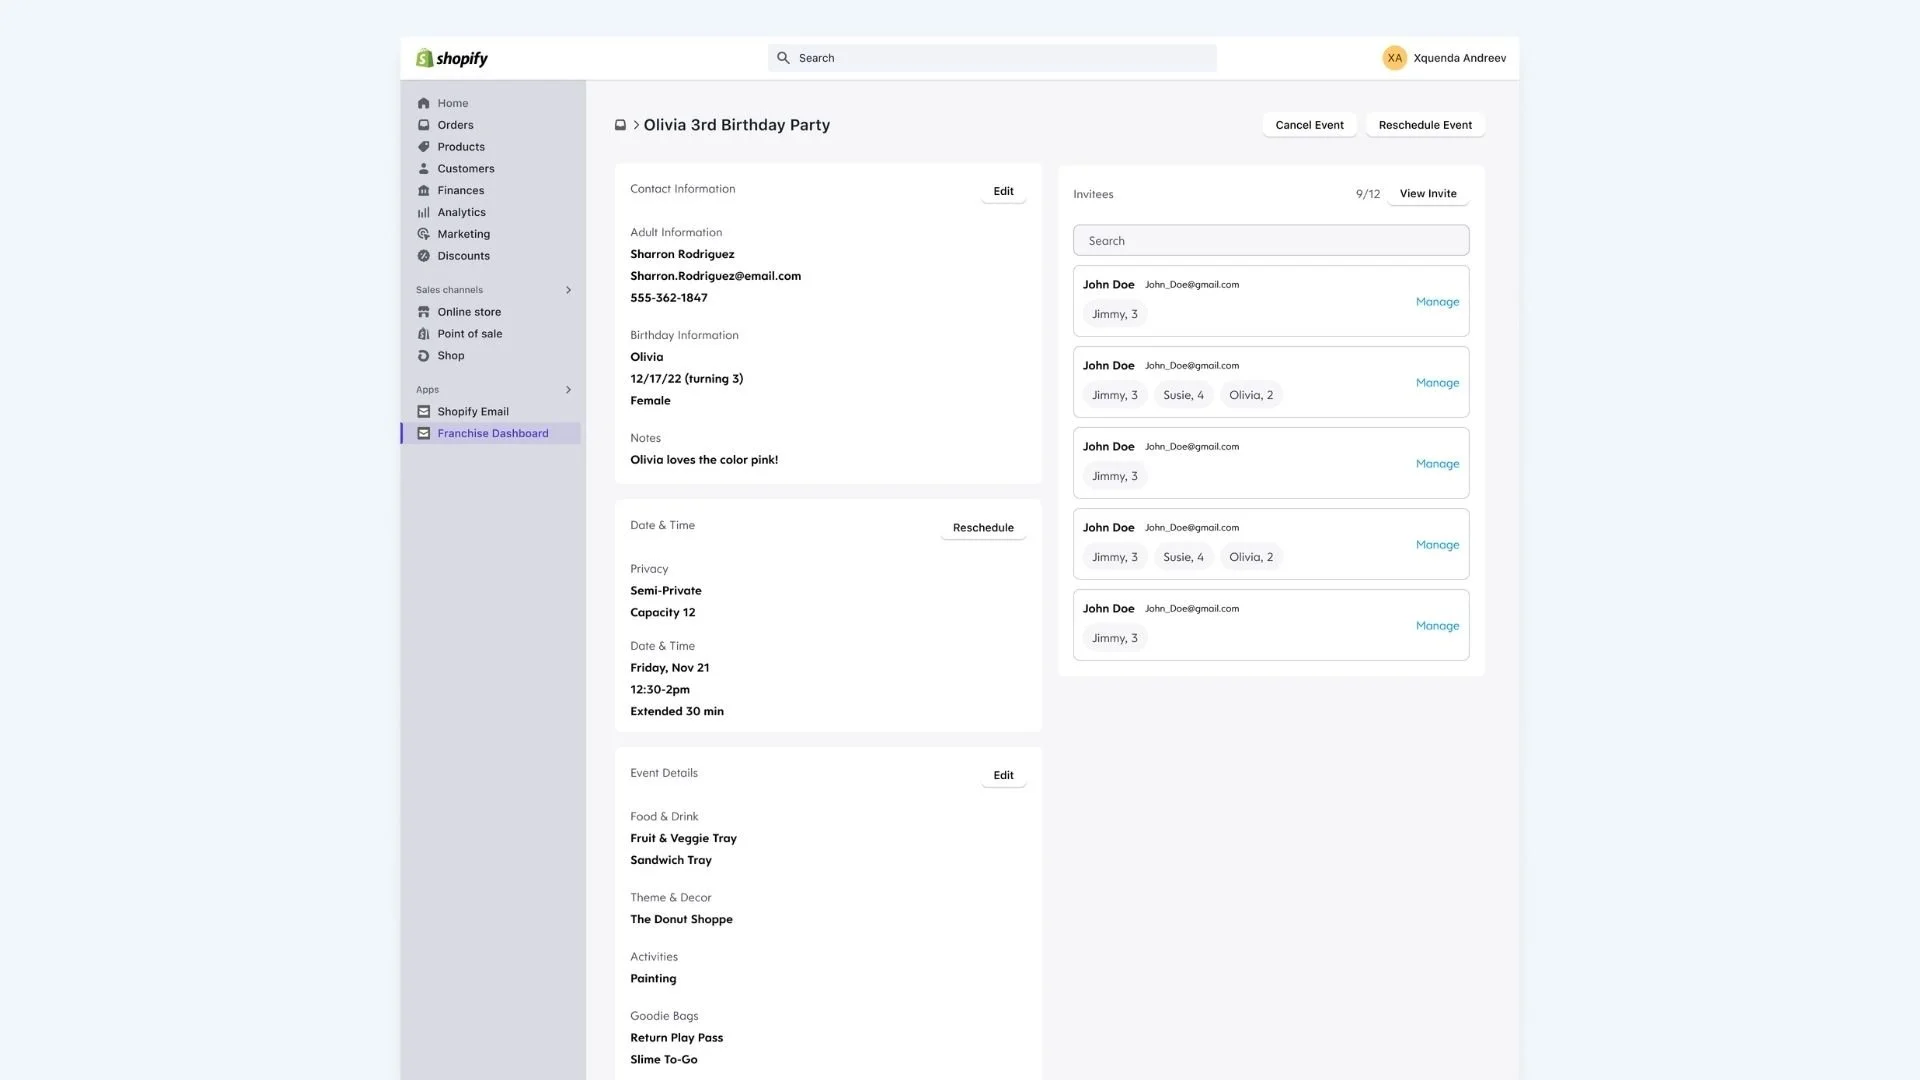Click the Orders inbox icon
The width and height of the screenshot is (1920, 1080).
pyautogui.click(x=423, y=125)
